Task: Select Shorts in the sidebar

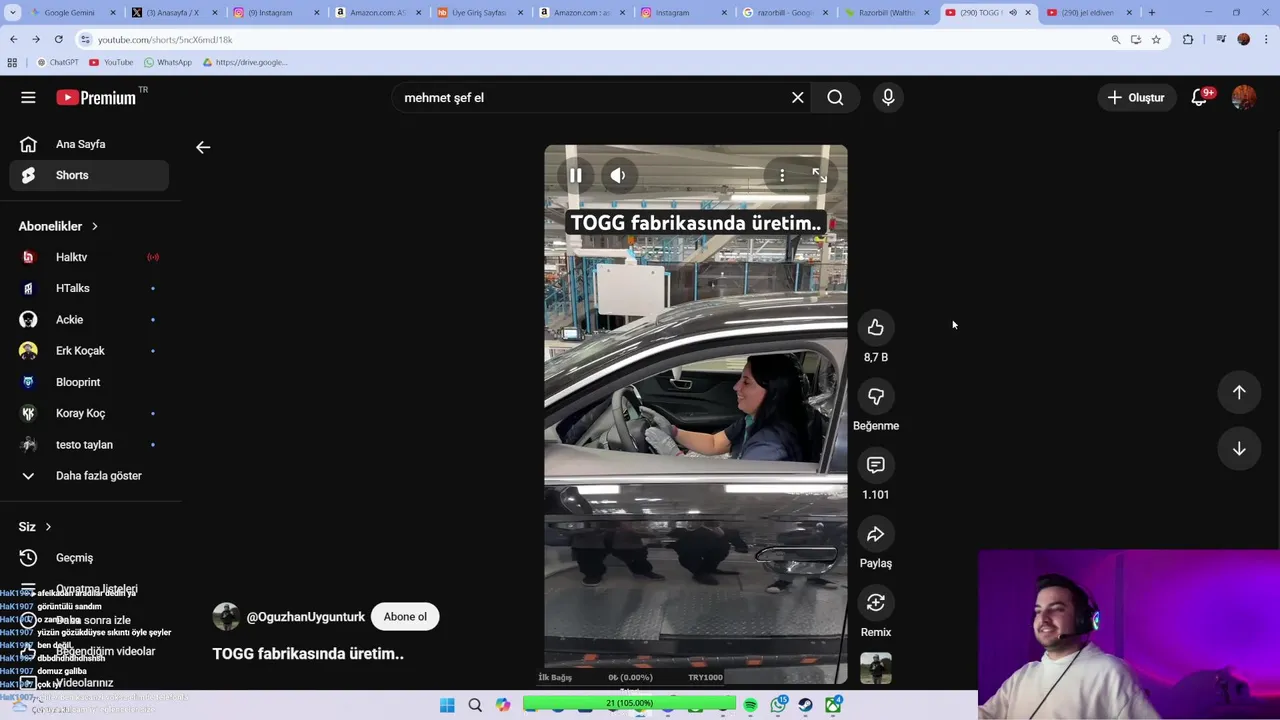Action: point(89,175)
